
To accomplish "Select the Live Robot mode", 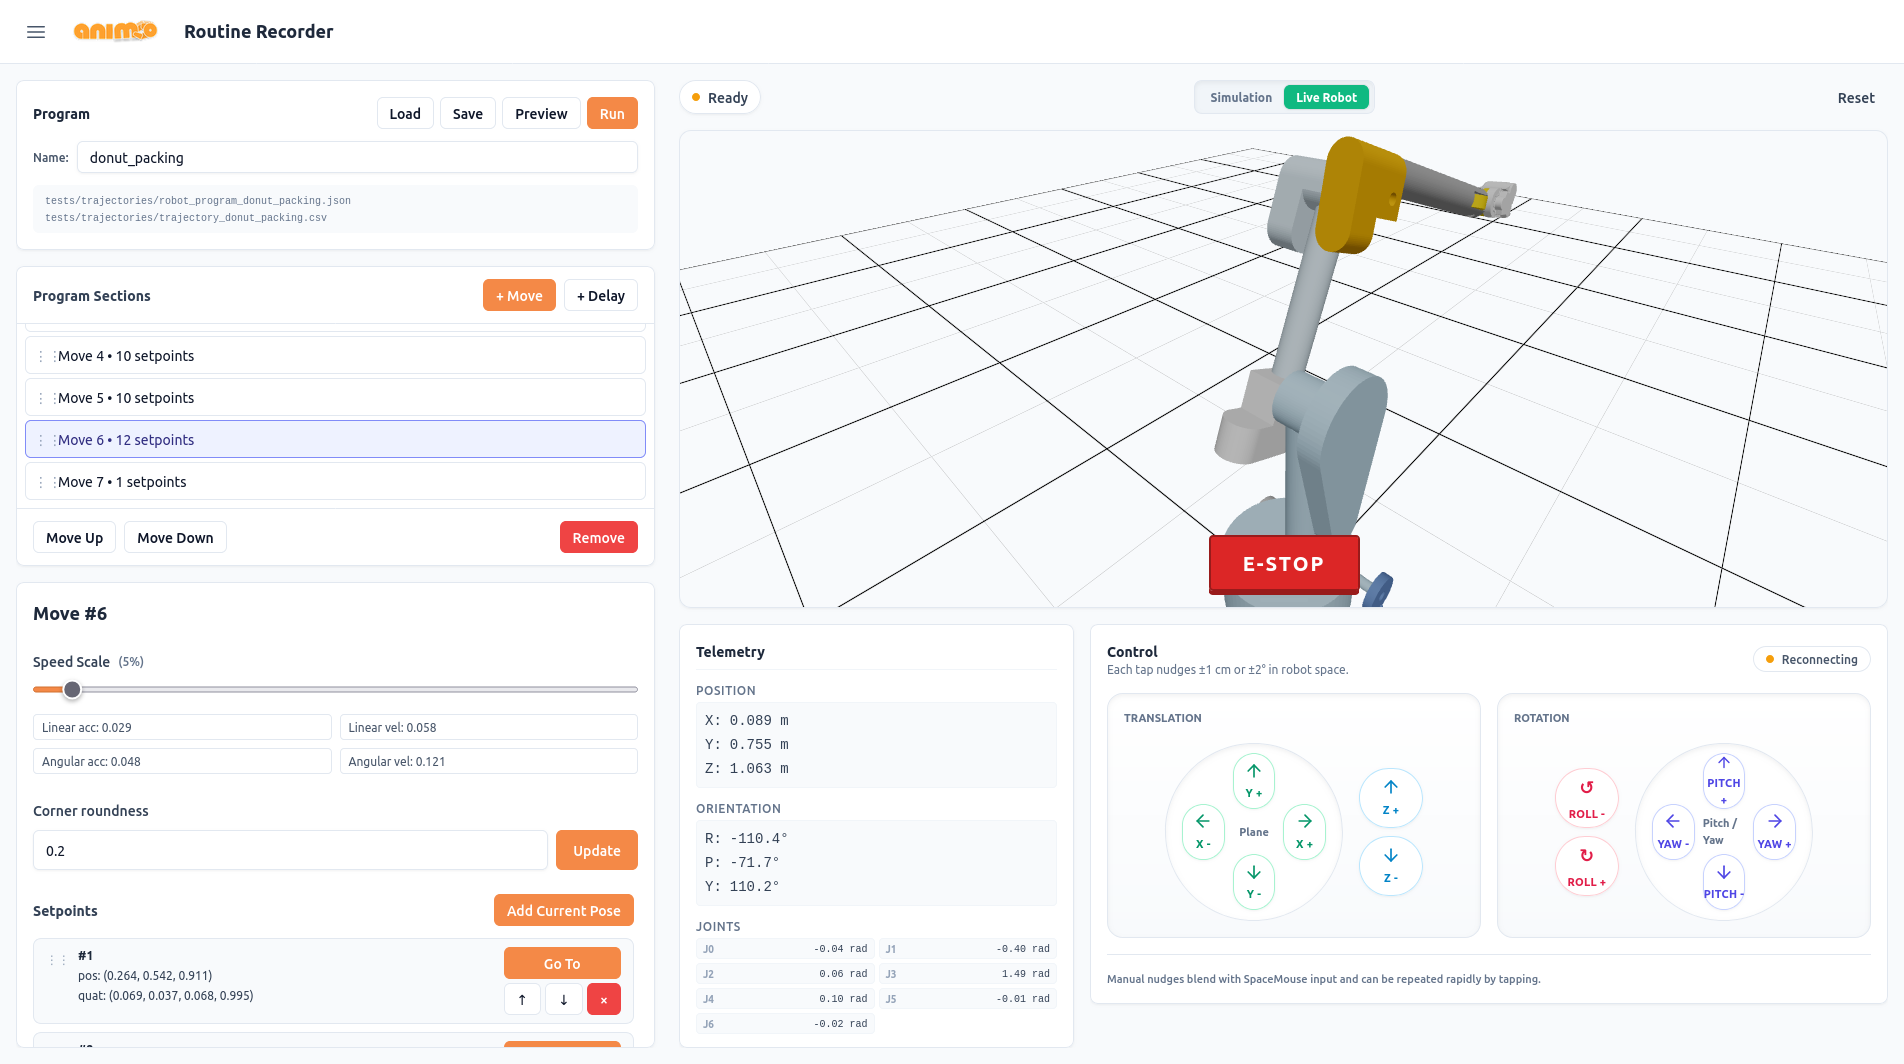I will [x=1326, y=98].
